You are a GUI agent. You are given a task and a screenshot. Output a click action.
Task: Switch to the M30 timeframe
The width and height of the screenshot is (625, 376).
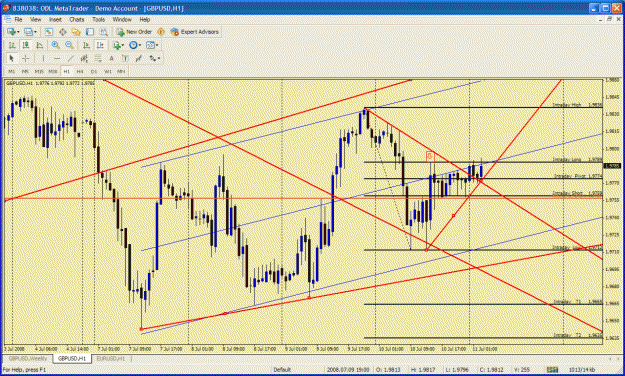[x=53, y=71]
